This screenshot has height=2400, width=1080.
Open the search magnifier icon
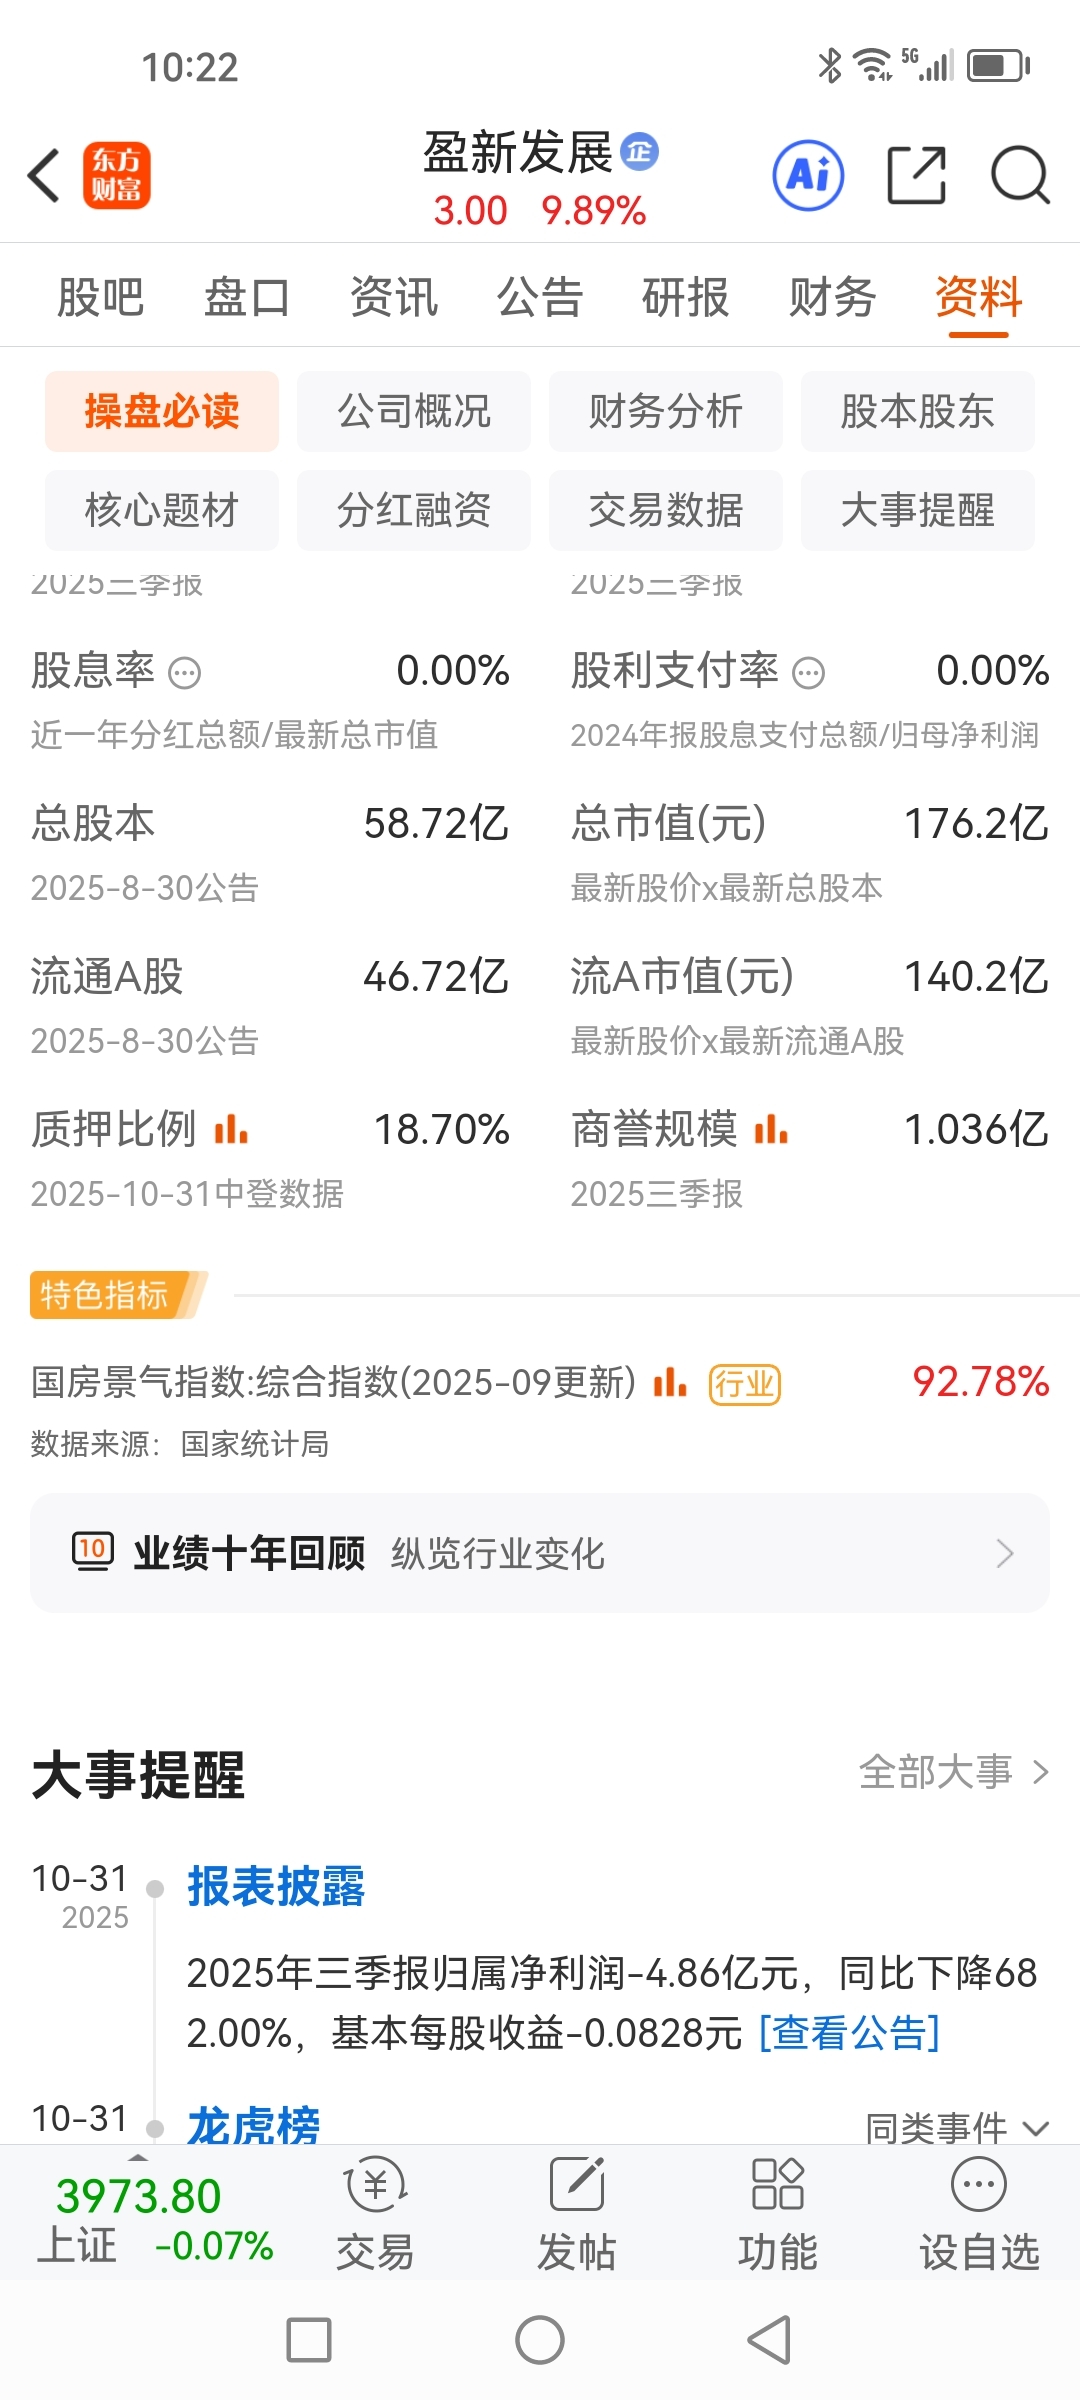pyautogui.click(x=1019, y=175)
